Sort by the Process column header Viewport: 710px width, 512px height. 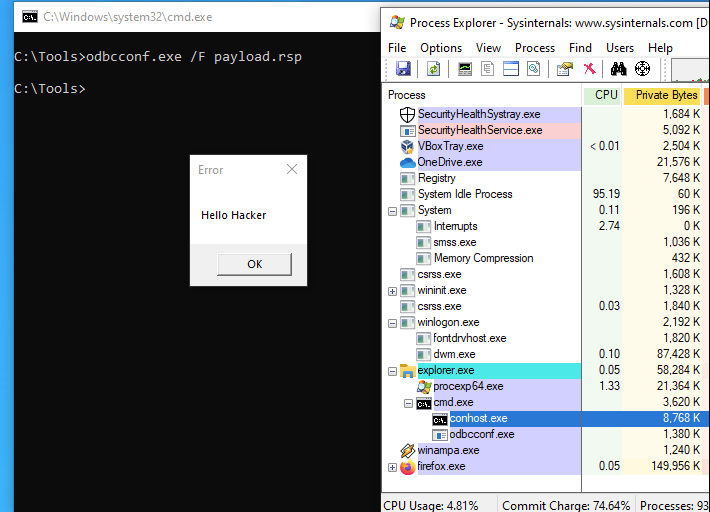(482, 95)
